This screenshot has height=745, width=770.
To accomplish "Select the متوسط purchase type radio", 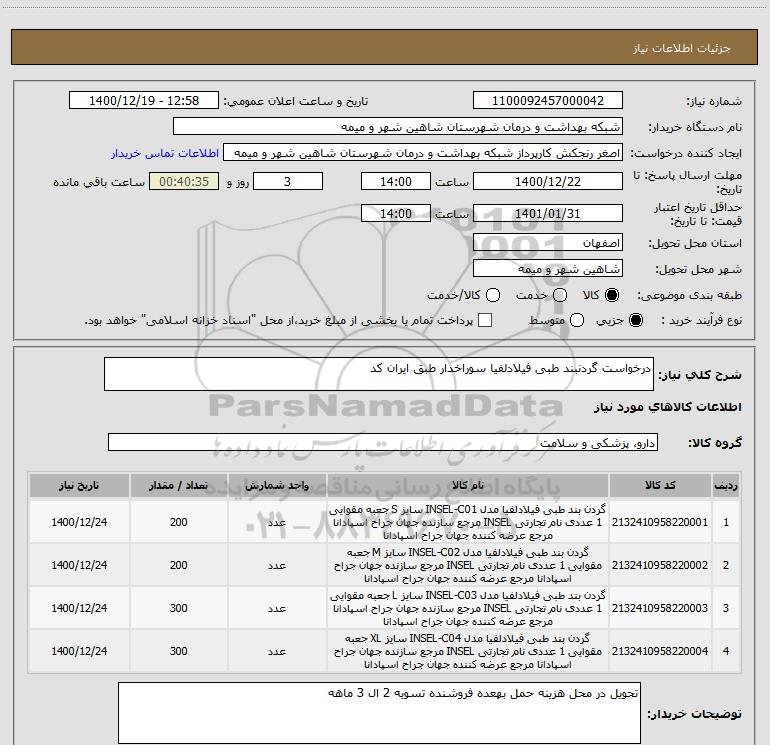I will point(577,320).
